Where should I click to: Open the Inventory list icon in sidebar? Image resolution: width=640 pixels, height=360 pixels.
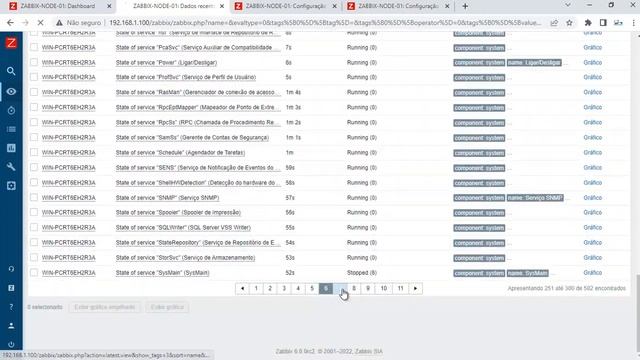11,129
